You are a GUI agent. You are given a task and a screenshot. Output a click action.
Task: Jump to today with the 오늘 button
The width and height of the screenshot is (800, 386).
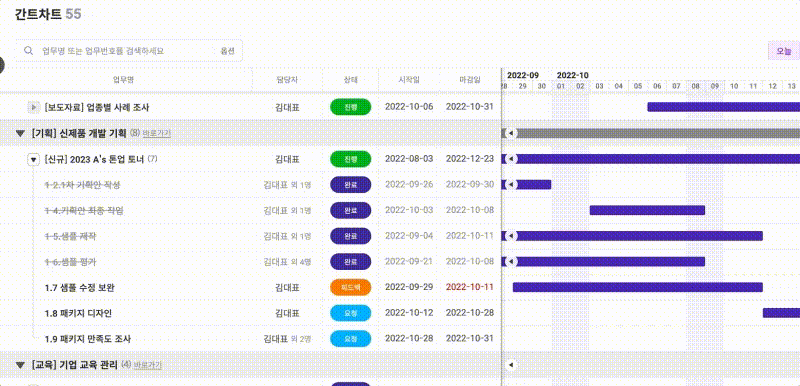point(784,51)
